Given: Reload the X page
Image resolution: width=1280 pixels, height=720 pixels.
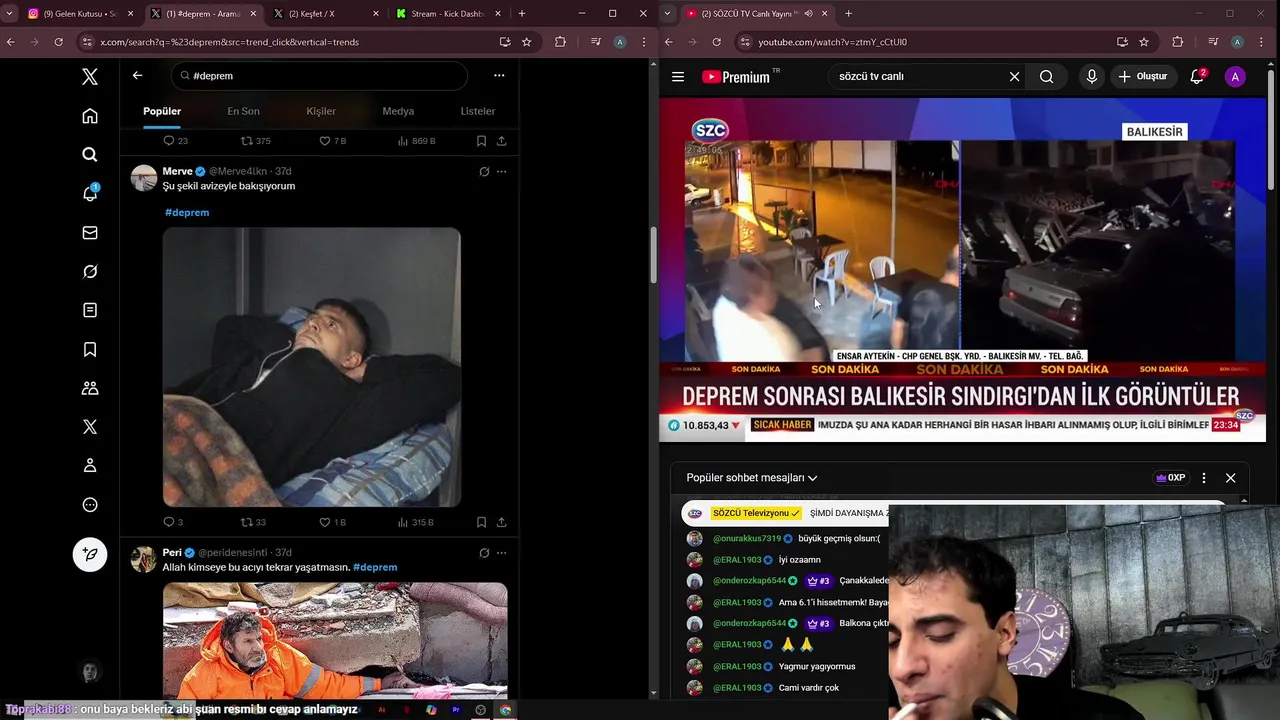Looking at the screenshot, I should pos(58,42).
